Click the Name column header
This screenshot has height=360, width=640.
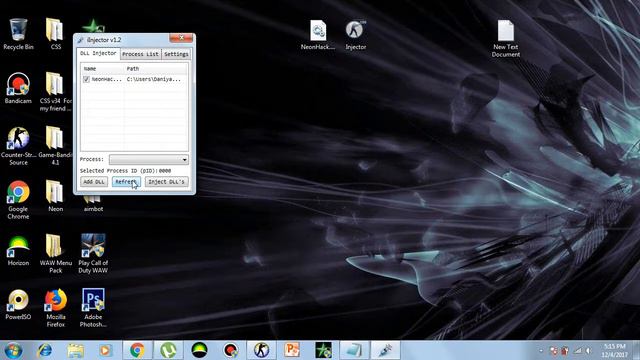pos(102,69)
